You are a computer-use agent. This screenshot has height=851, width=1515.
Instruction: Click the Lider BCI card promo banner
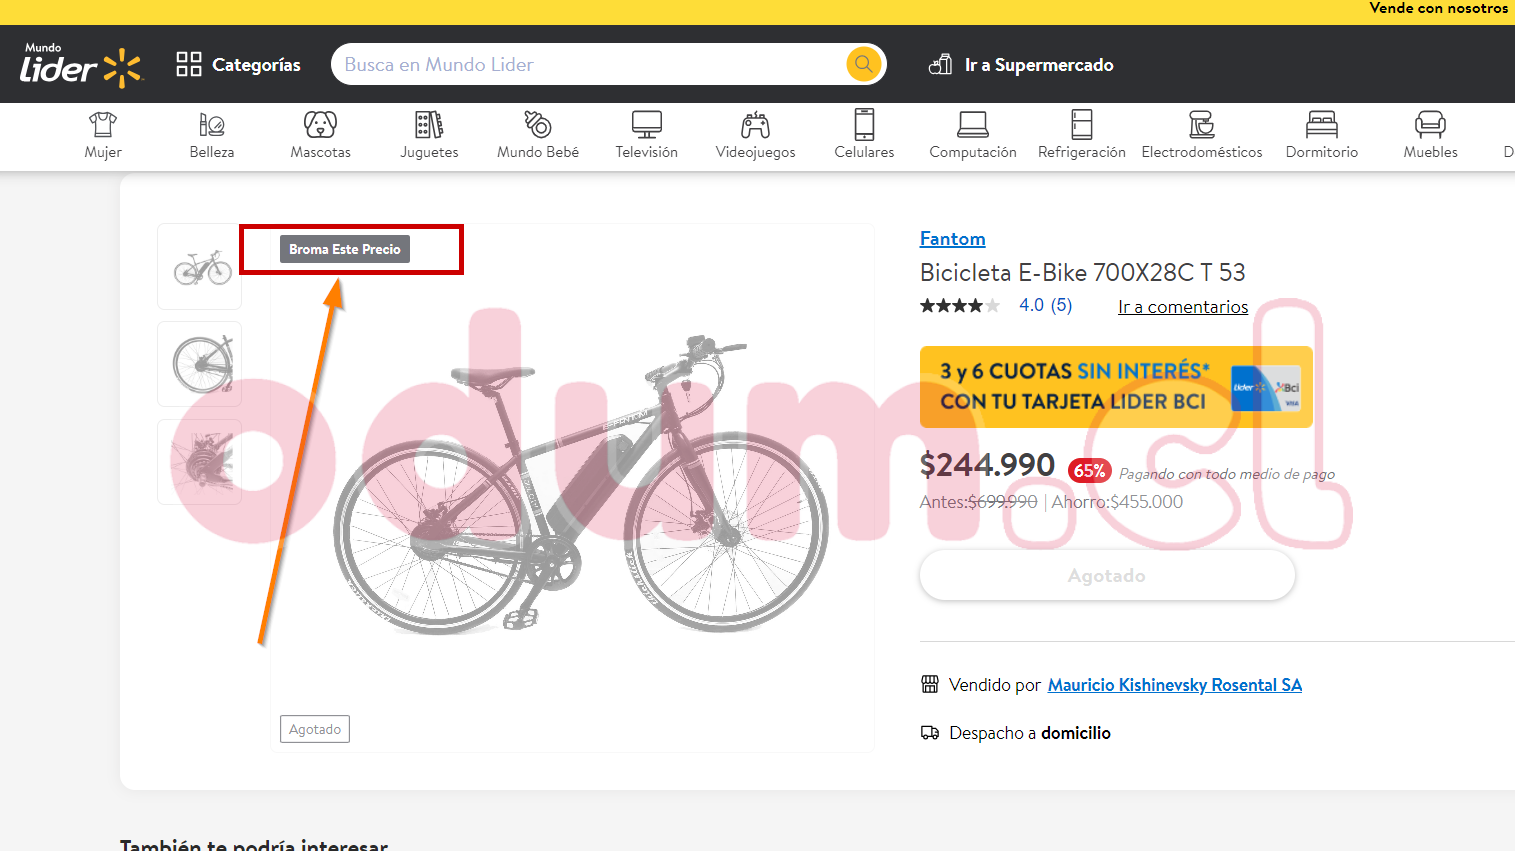point(1116,387)
